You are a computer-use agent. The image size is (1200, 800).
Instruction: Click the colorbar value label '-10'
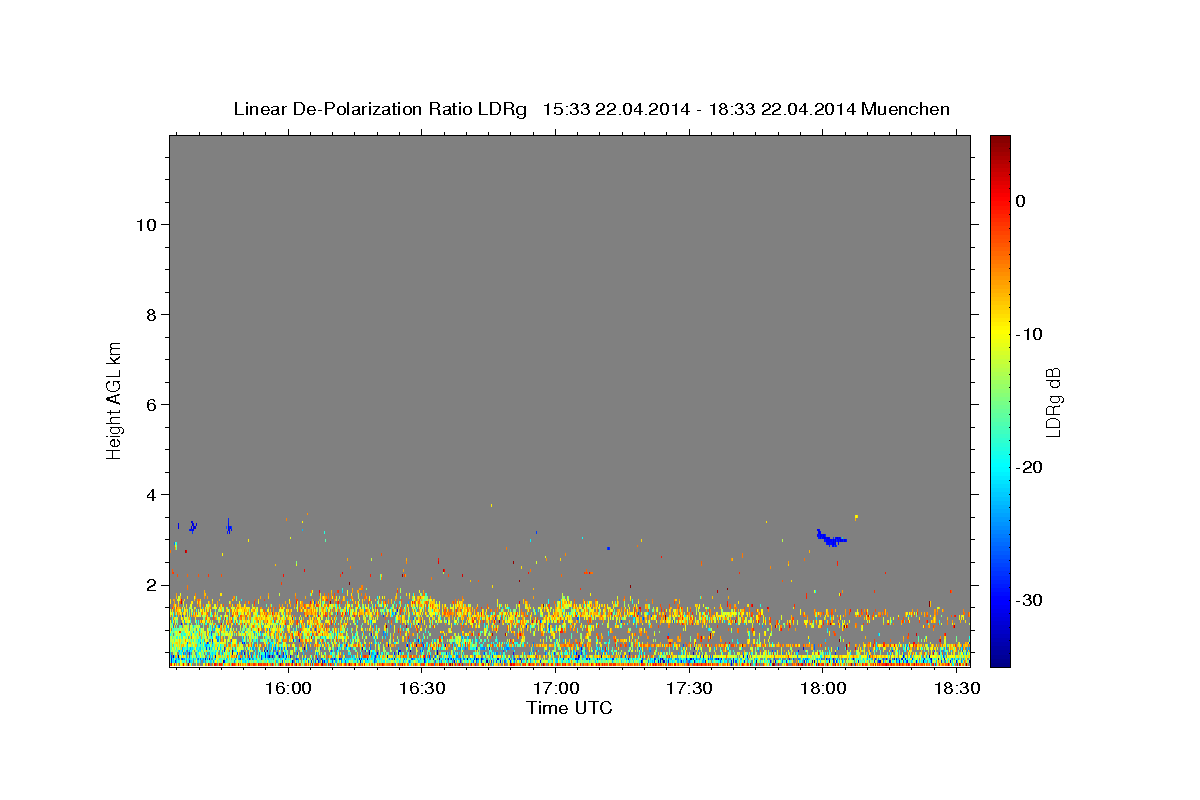[1030, 334]
